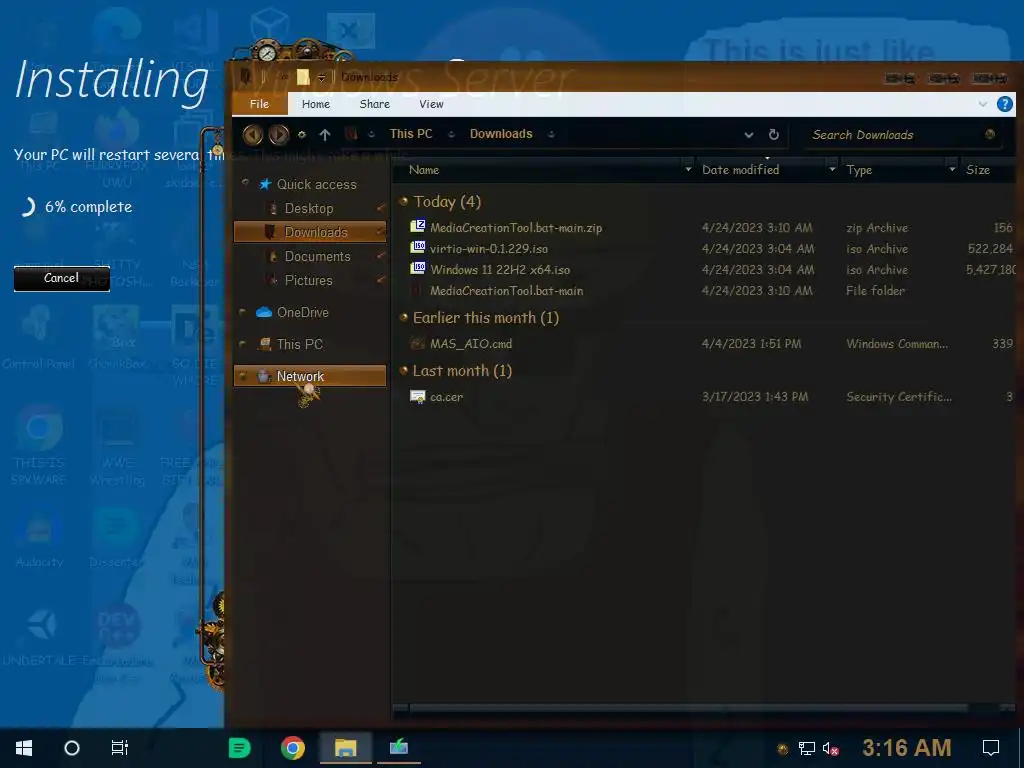Image resolution: width=1024 pixels, height=768 pixels.
Task: Open the network status tray icon
Action: [807, 748]
